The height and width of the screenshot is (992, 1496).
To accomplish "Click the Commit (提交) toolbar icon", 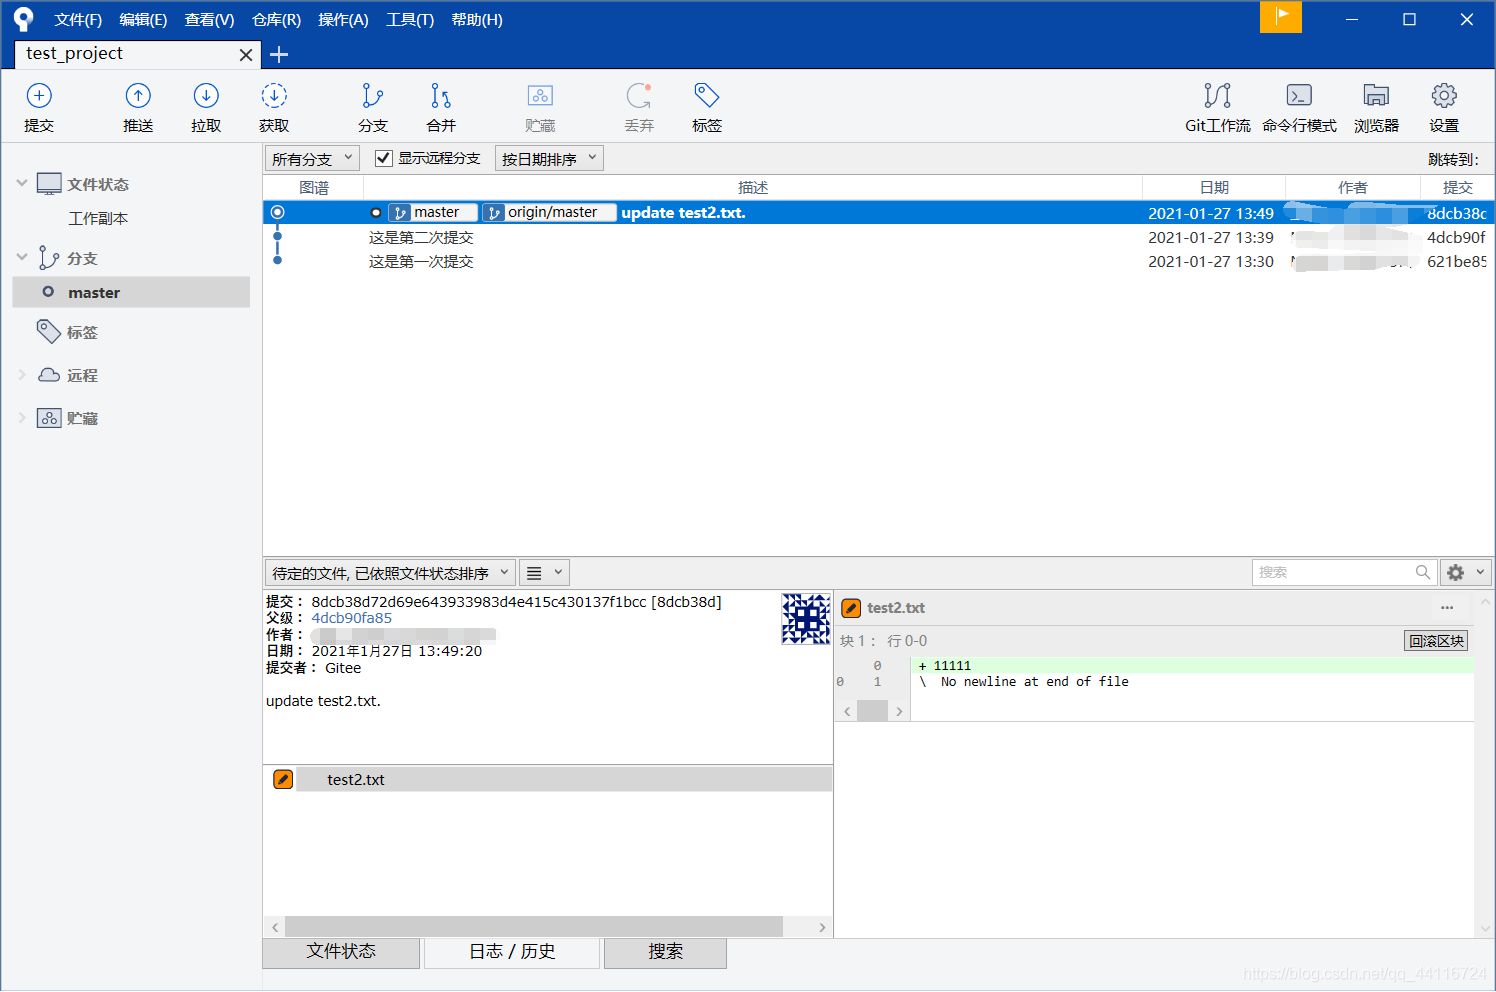I will point(39,96).
